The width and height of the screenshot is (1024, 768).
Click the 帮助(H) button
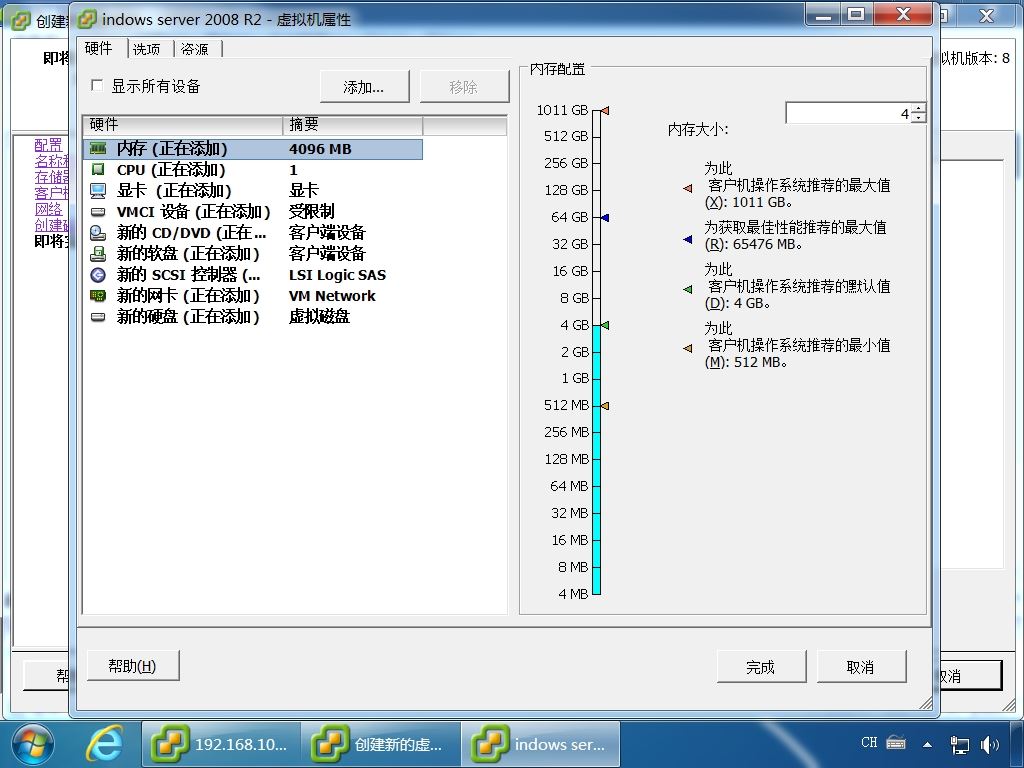pyautogui.click(x=133, y=665)
